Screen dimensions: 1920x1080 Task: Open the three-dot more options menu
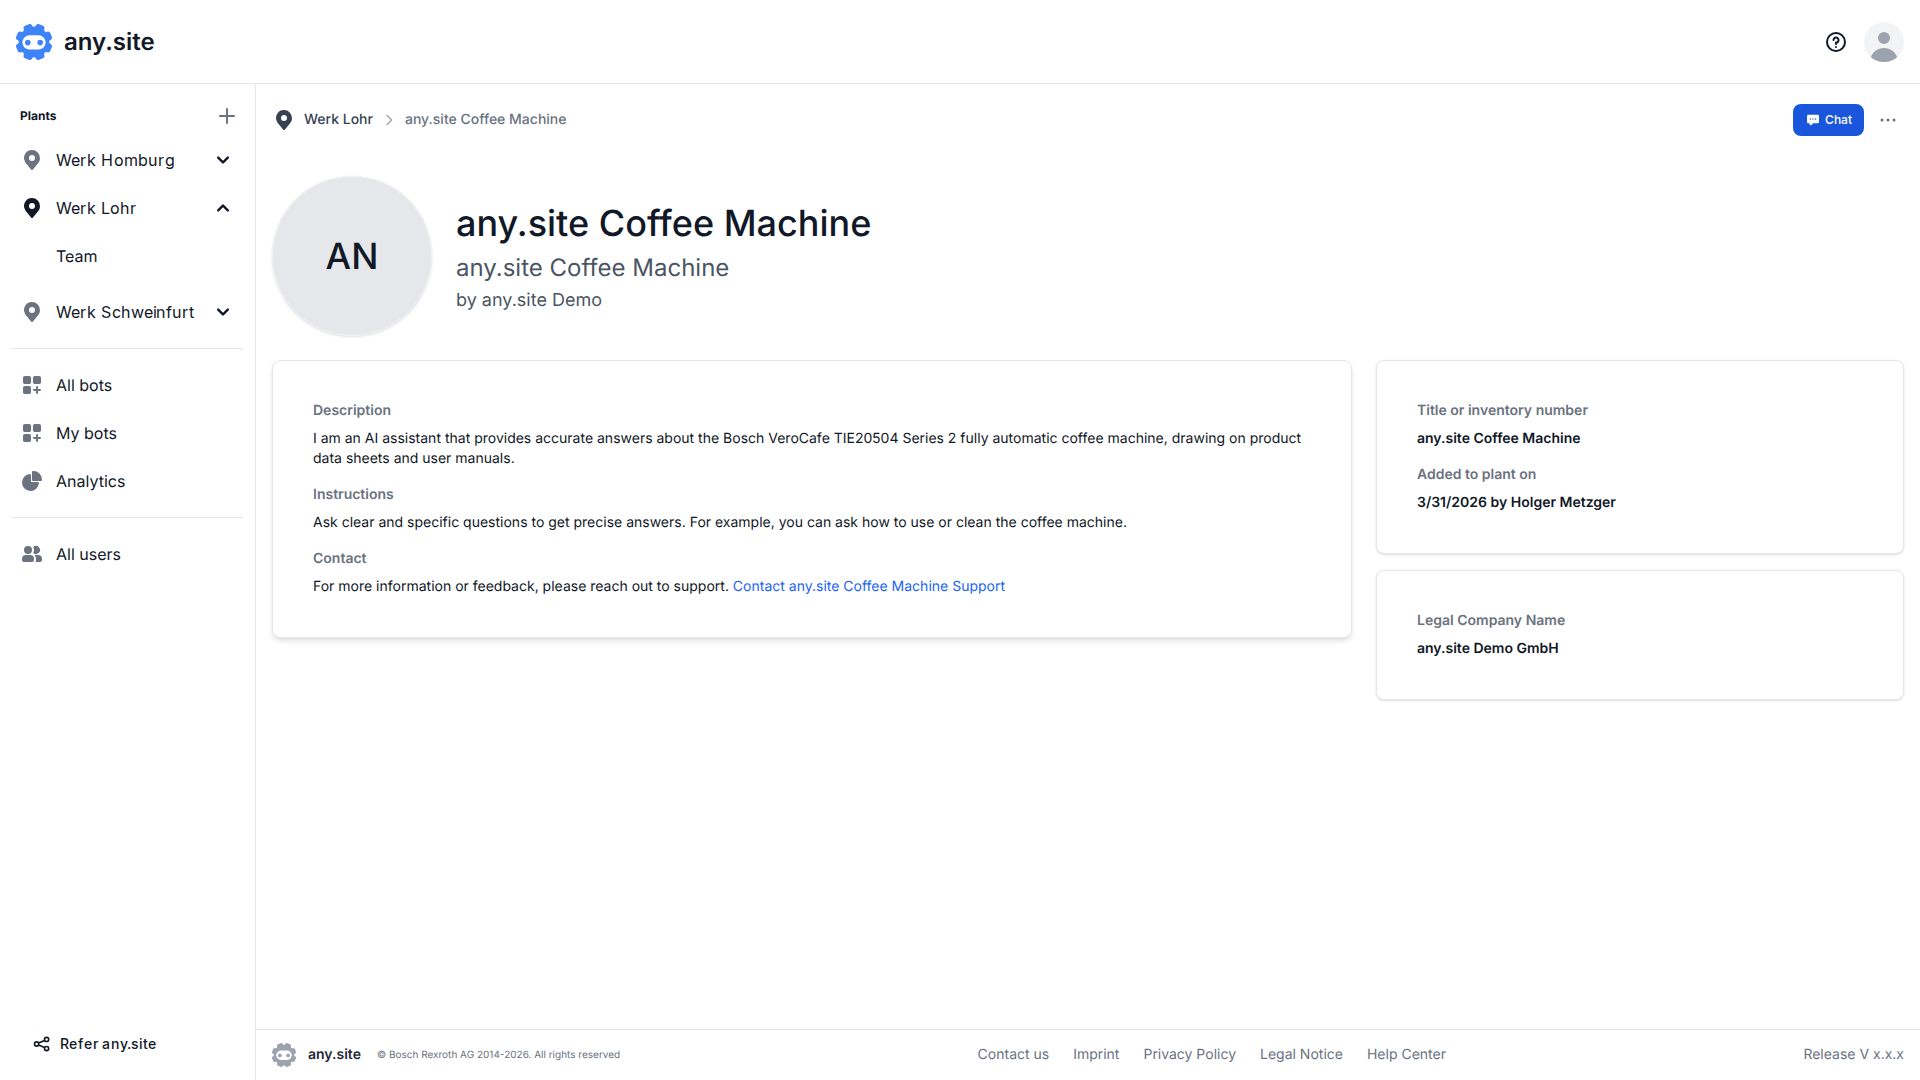(1888, 120)
